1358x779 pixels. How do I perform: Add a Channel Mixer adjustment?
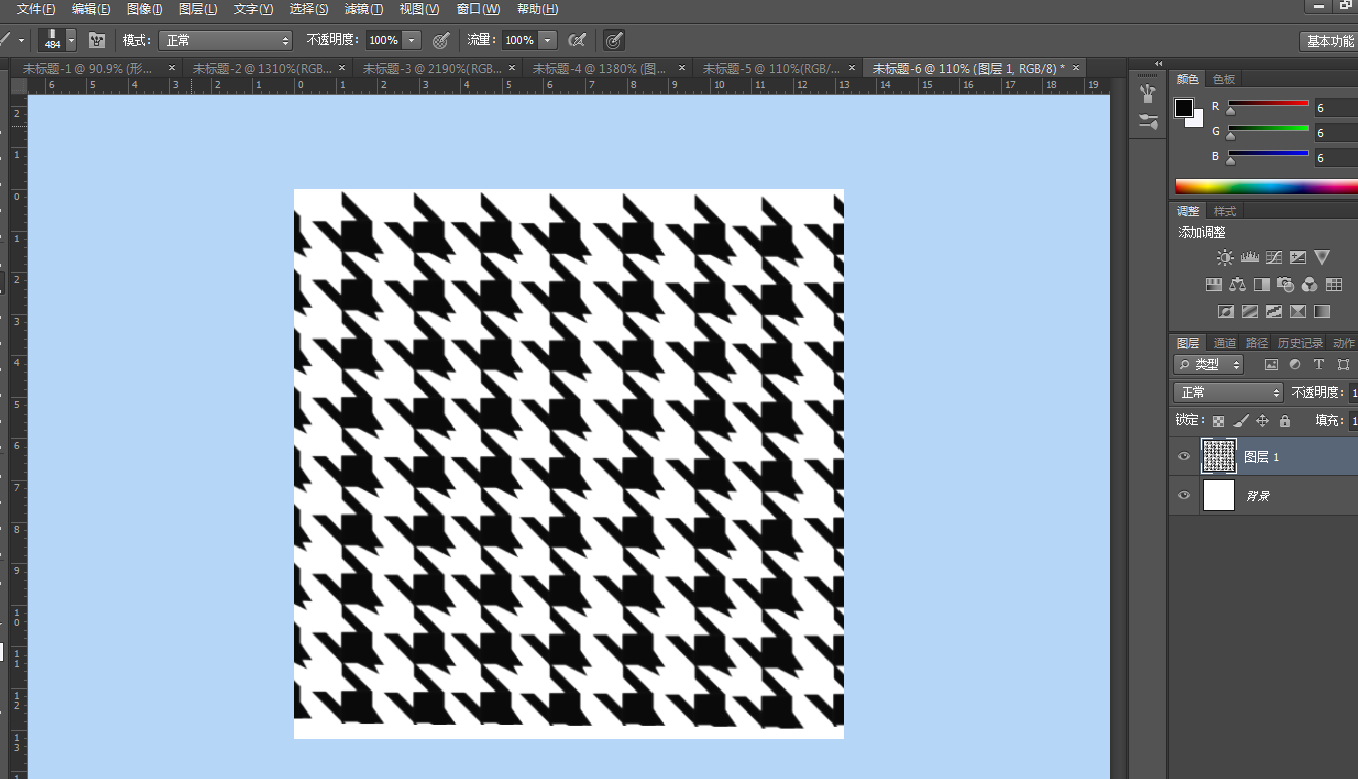[x=1310, y=285]
